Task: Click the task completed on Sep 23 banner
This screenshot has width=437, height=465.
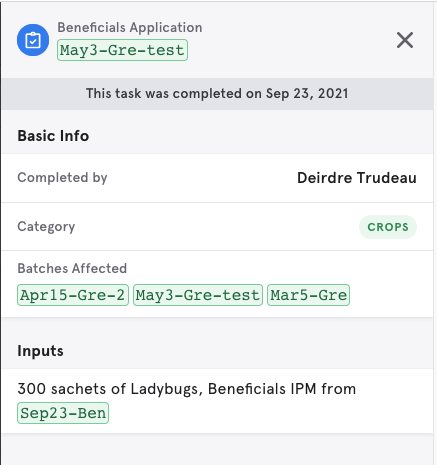Action: [x=217, y=94]
